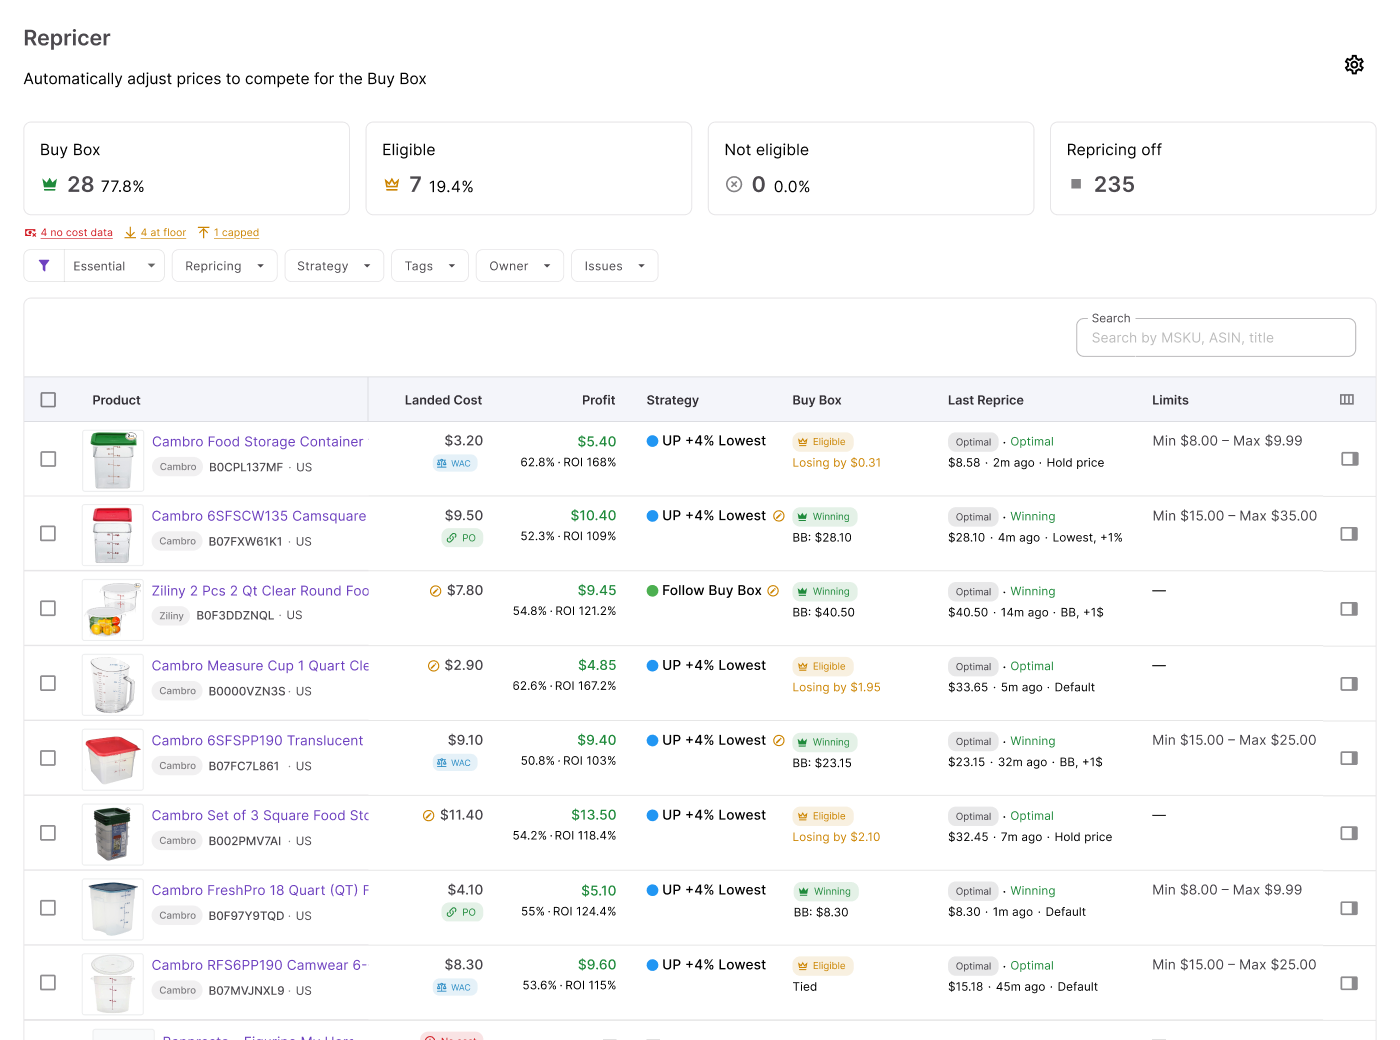
Task: Click 'Losing by $0.31' text
Action: click(x=836, y=463)
